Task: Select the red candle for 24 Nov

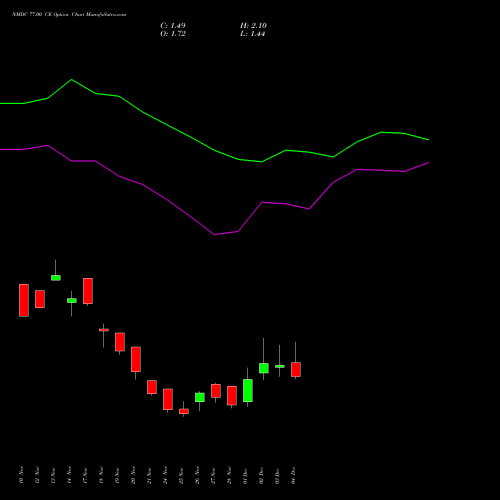Action: 168,399
